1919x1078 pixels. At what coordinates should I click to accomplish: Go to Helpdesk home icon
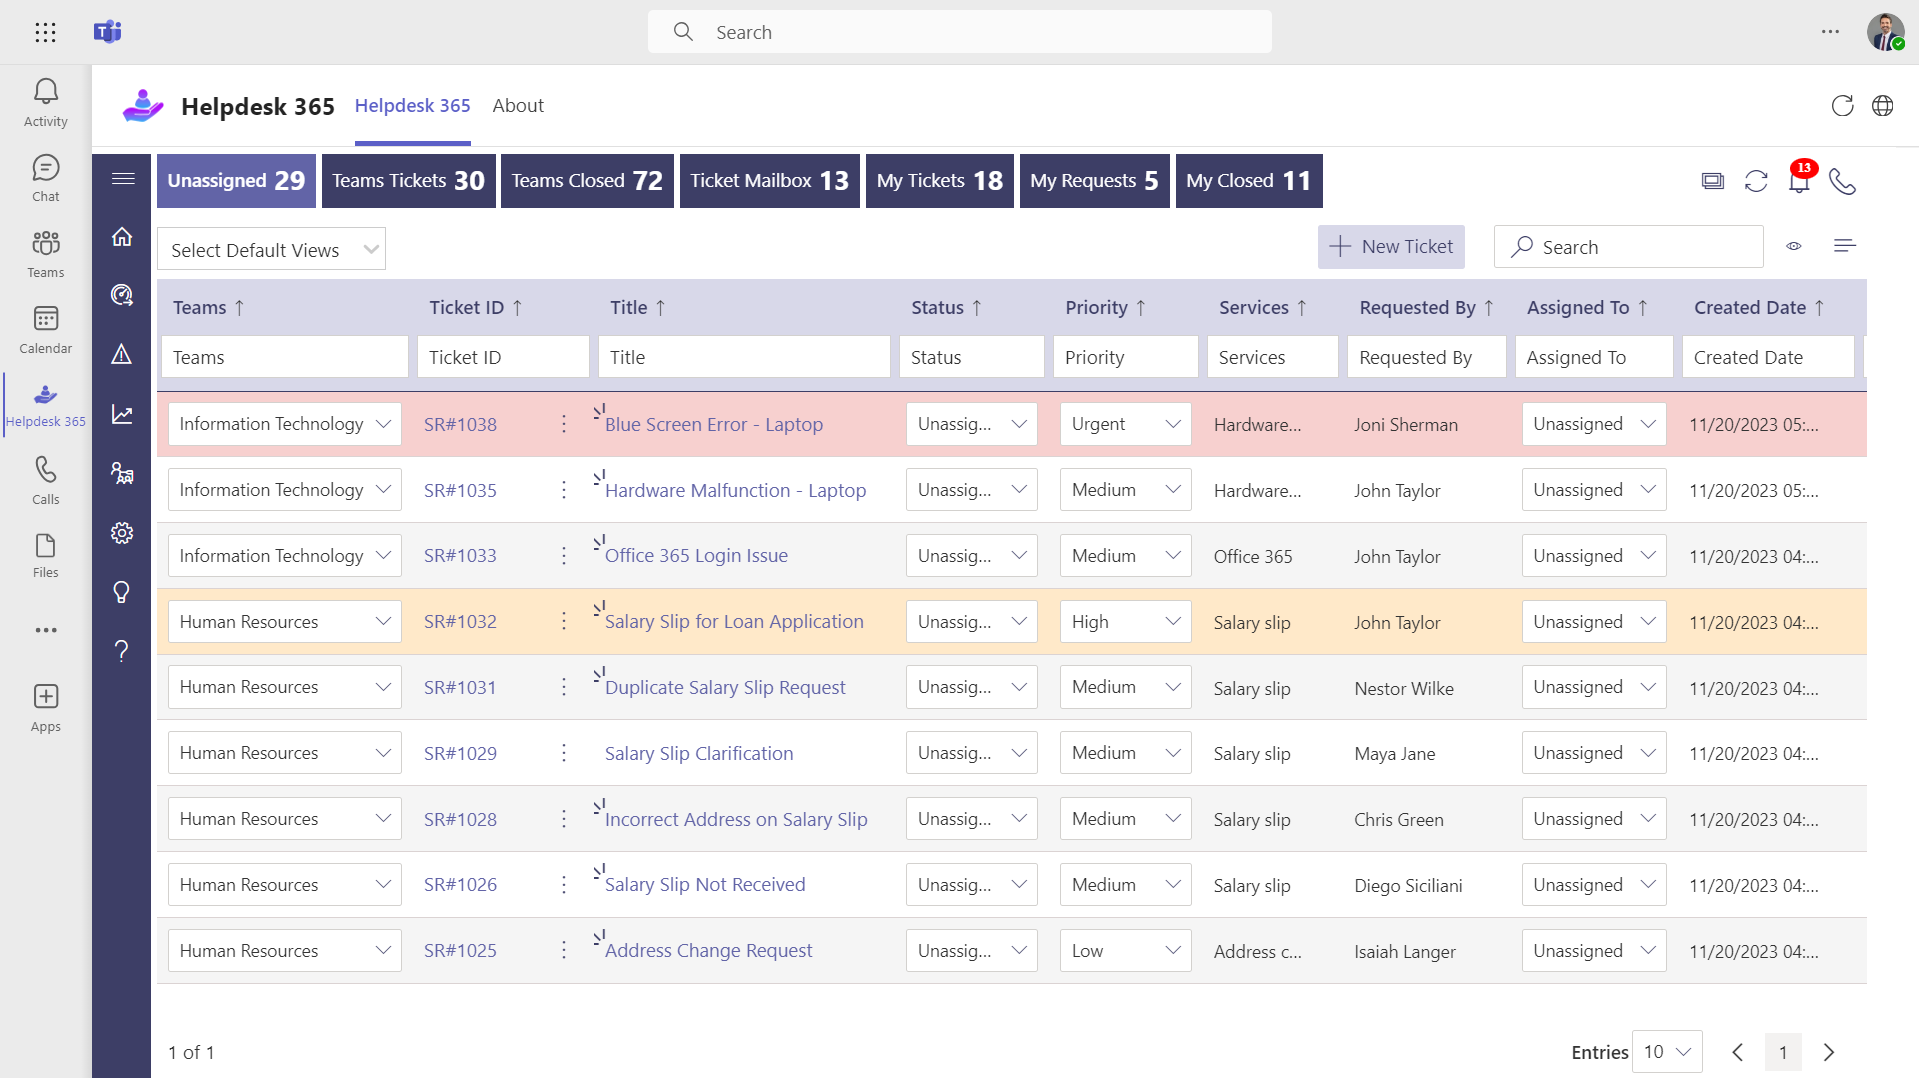[122, 237]
